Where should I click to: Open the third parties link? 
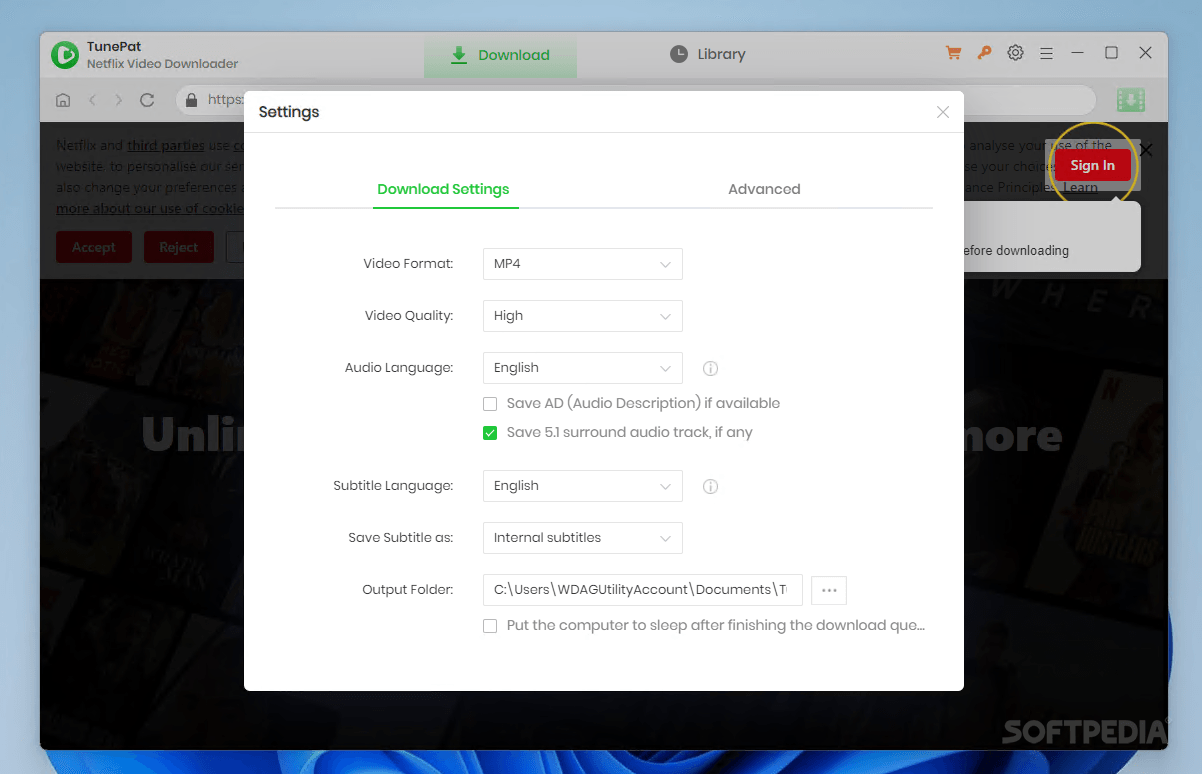click(166, 145)
